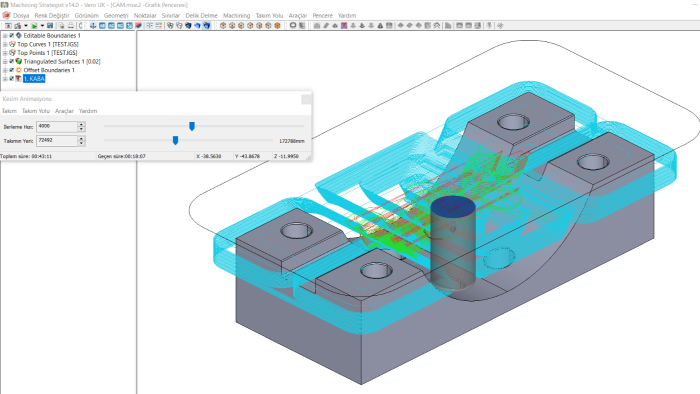700x394 pixels.
Task: Open the Görünüm menu
Action: [87, 15]
